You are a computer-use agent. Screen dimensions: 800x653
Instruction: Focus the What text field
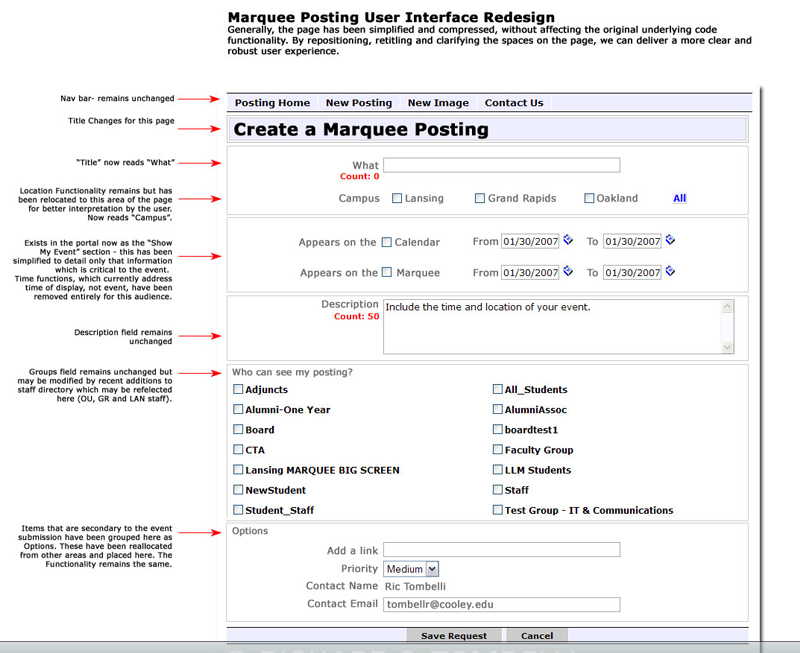point(502,165)
